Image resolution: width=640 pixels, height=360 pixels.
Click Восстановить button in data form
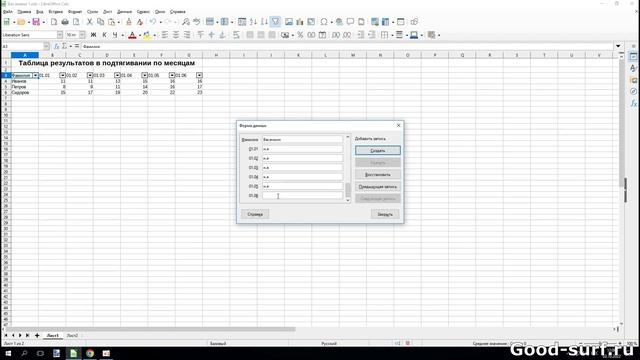pos(378,175)
